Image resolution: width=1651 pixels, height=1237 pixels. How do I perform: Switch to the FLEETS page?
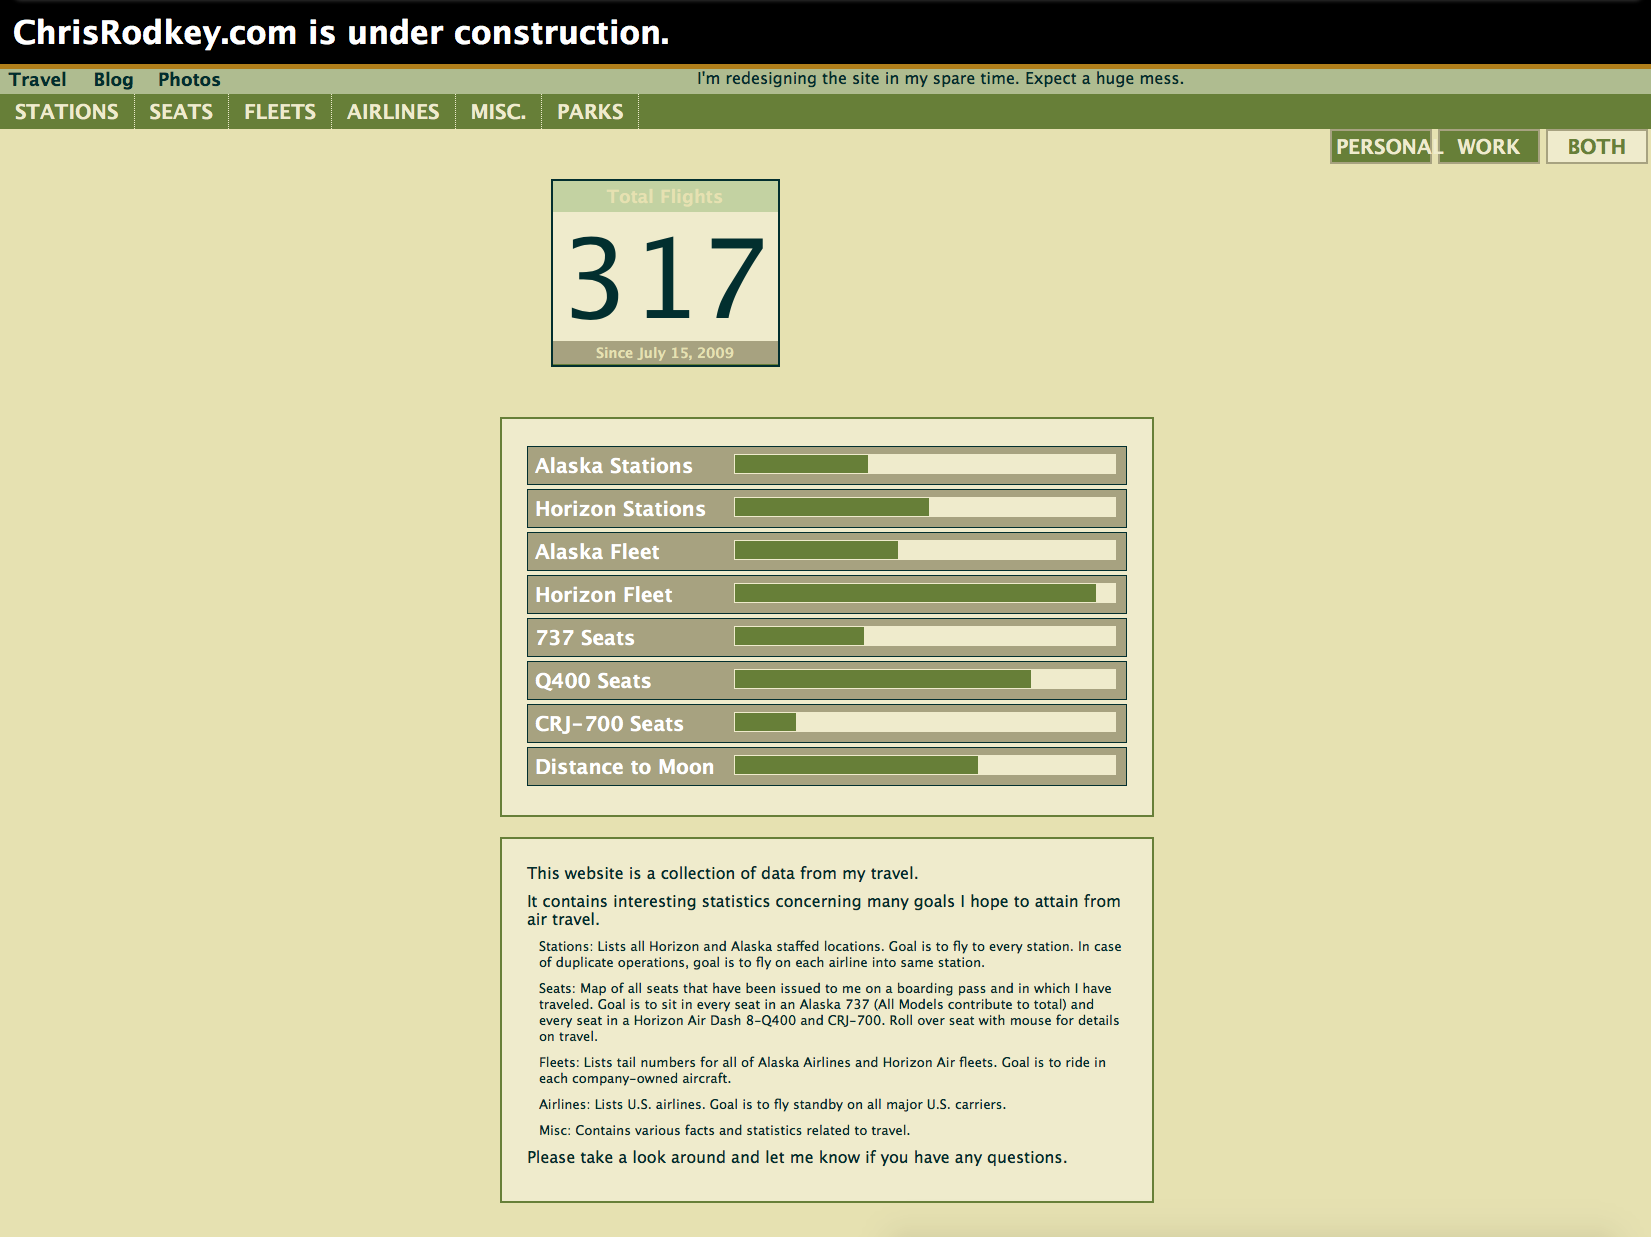coord(280,112)
